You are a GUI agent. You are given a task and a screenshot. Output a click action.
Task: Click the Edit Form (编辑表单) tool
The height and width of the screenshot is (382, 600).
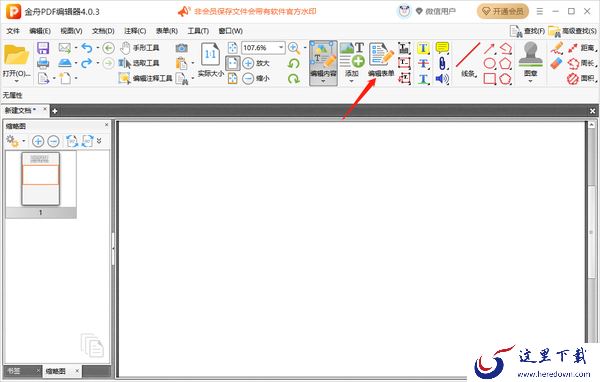click(381, 60)
